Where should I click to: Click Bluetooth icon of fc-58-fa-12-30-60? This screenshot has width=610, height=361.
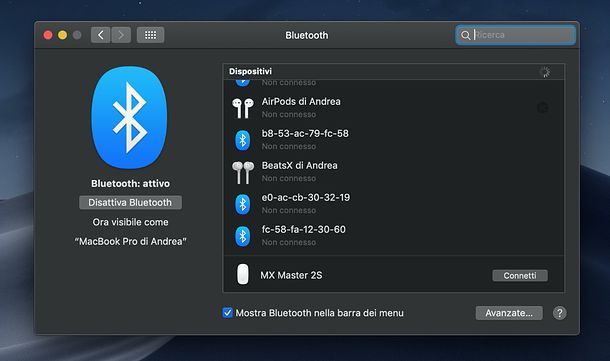(x=243, y=236)
